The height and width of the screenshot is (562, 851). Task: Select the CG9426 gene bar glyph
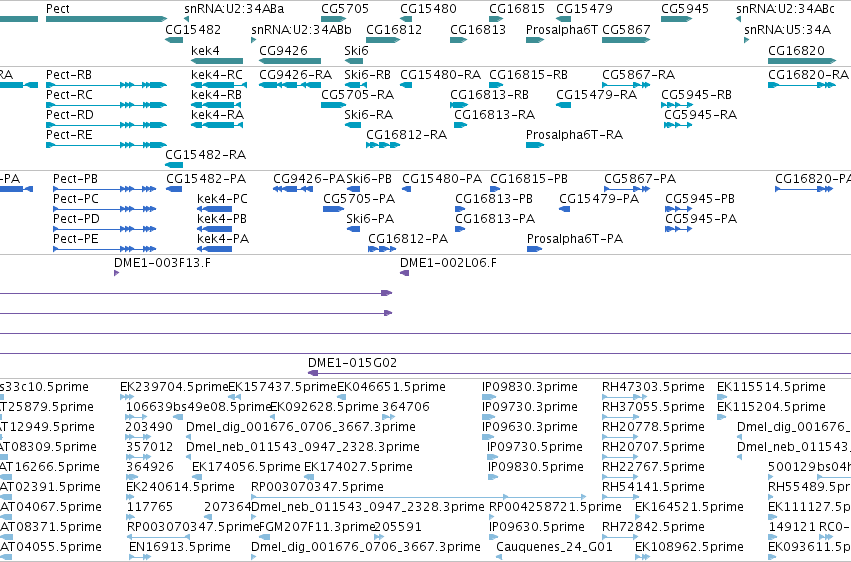(x=290, y=61)
